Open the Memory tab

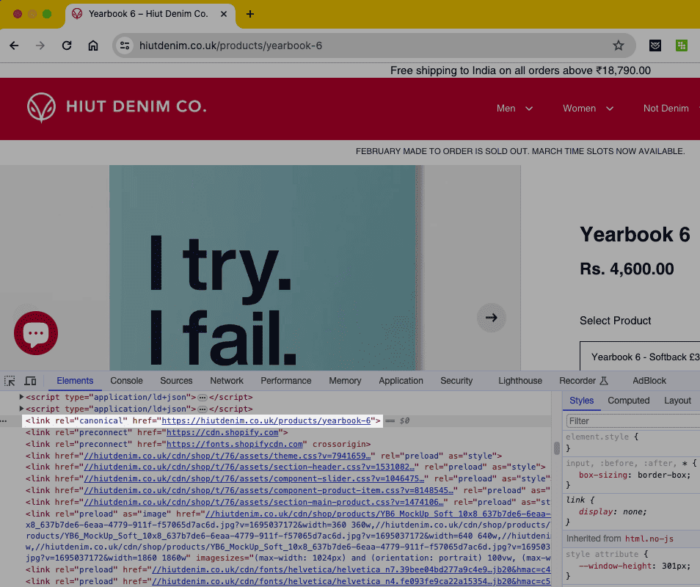point(345,381)
